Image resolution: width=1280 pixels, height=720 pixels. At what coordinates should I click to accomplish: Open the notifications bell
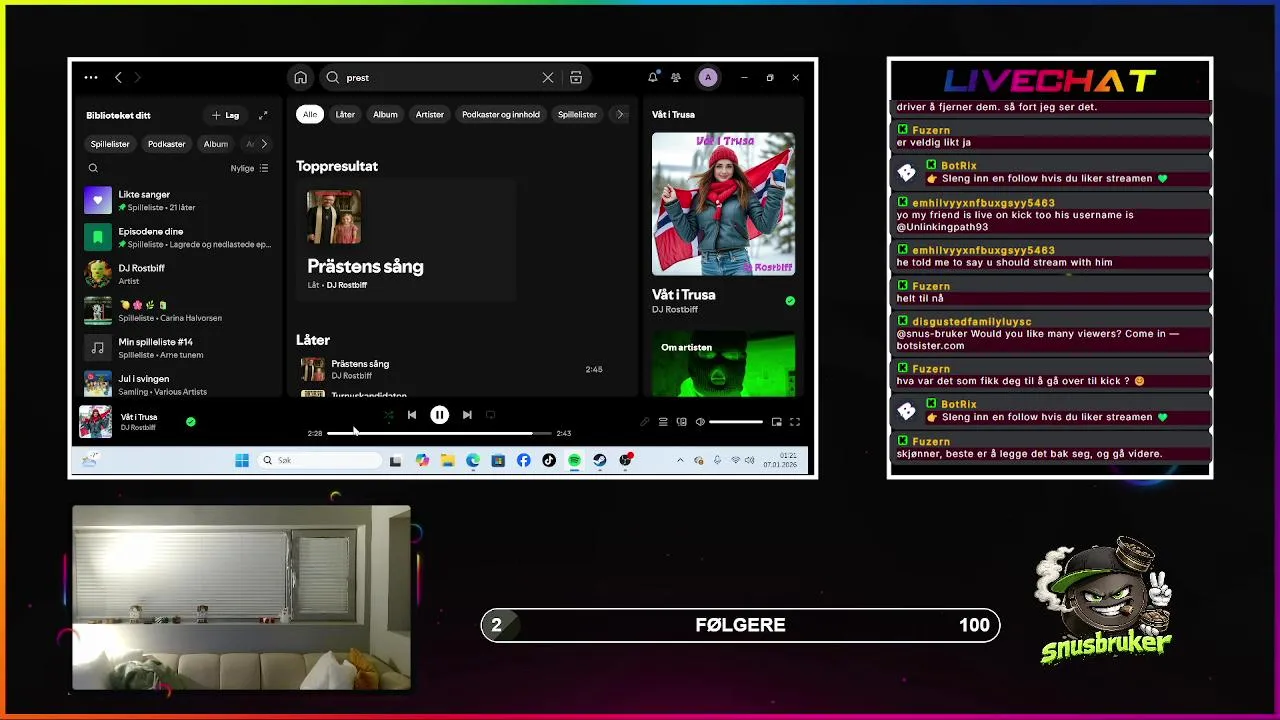(653, 77)
